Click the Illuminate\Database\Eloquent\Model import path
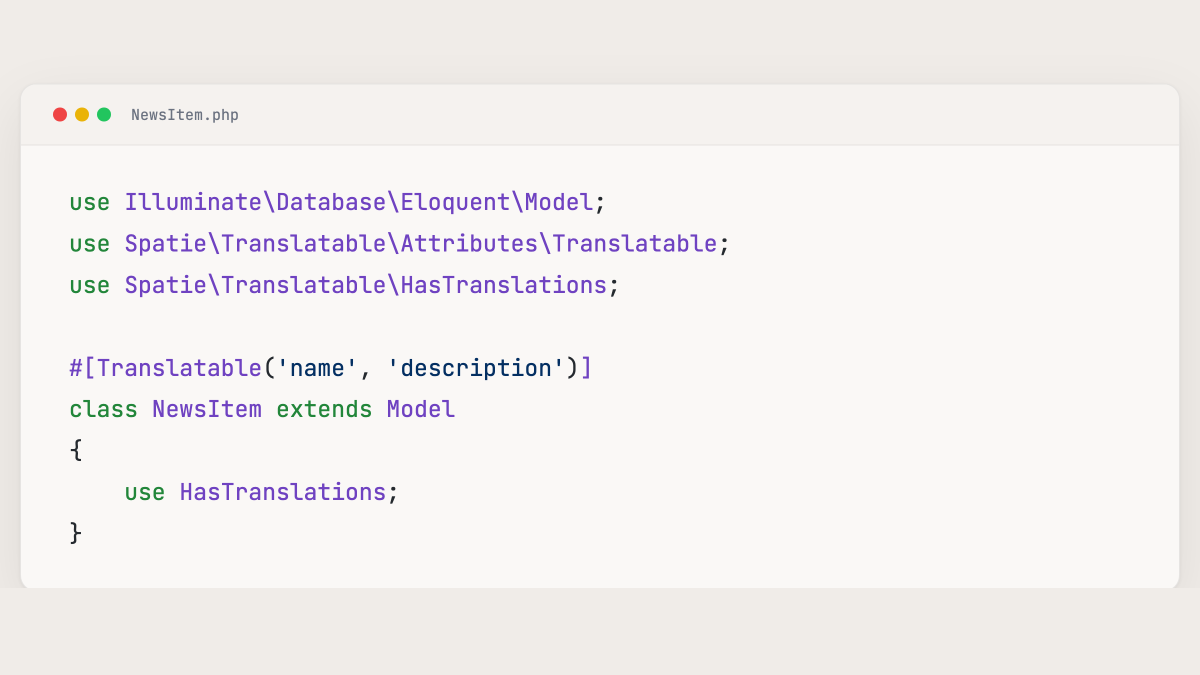The image size is (1200, 675). click(359, 202)
